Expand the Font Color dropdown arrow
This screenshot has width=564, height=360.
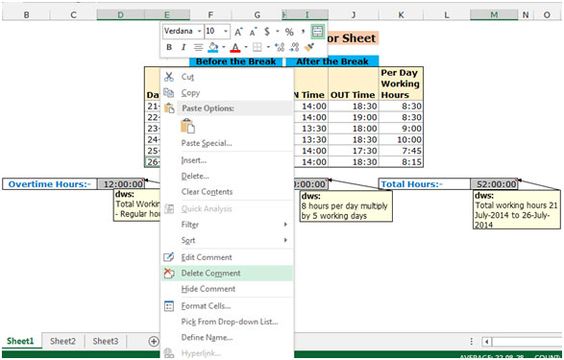246,47
